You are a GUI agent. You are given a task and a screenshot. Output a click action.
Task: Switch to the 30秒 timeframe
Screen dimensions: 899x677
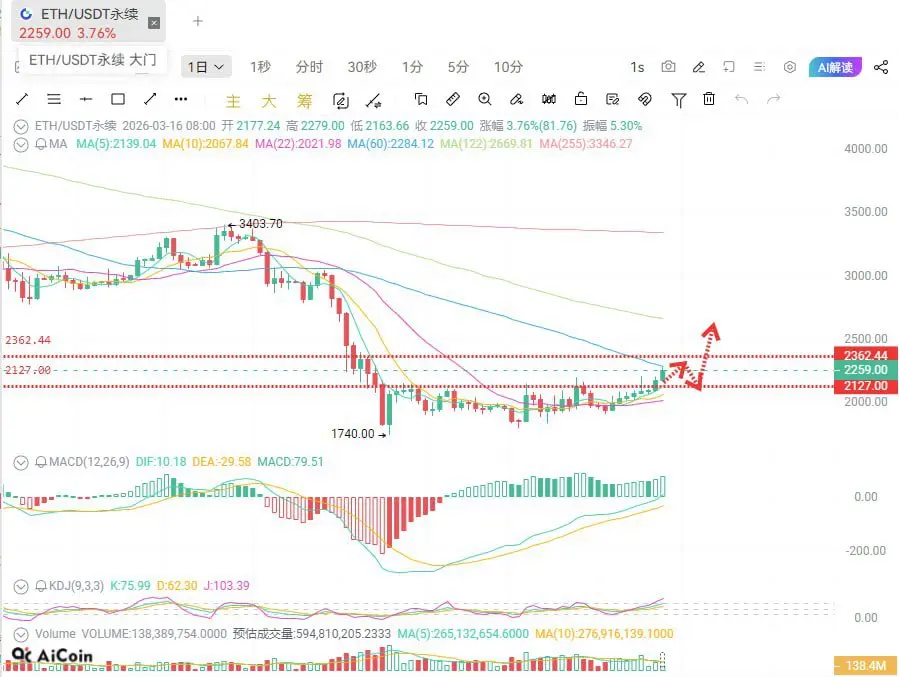pyautogui.click(x=362, y=67)
